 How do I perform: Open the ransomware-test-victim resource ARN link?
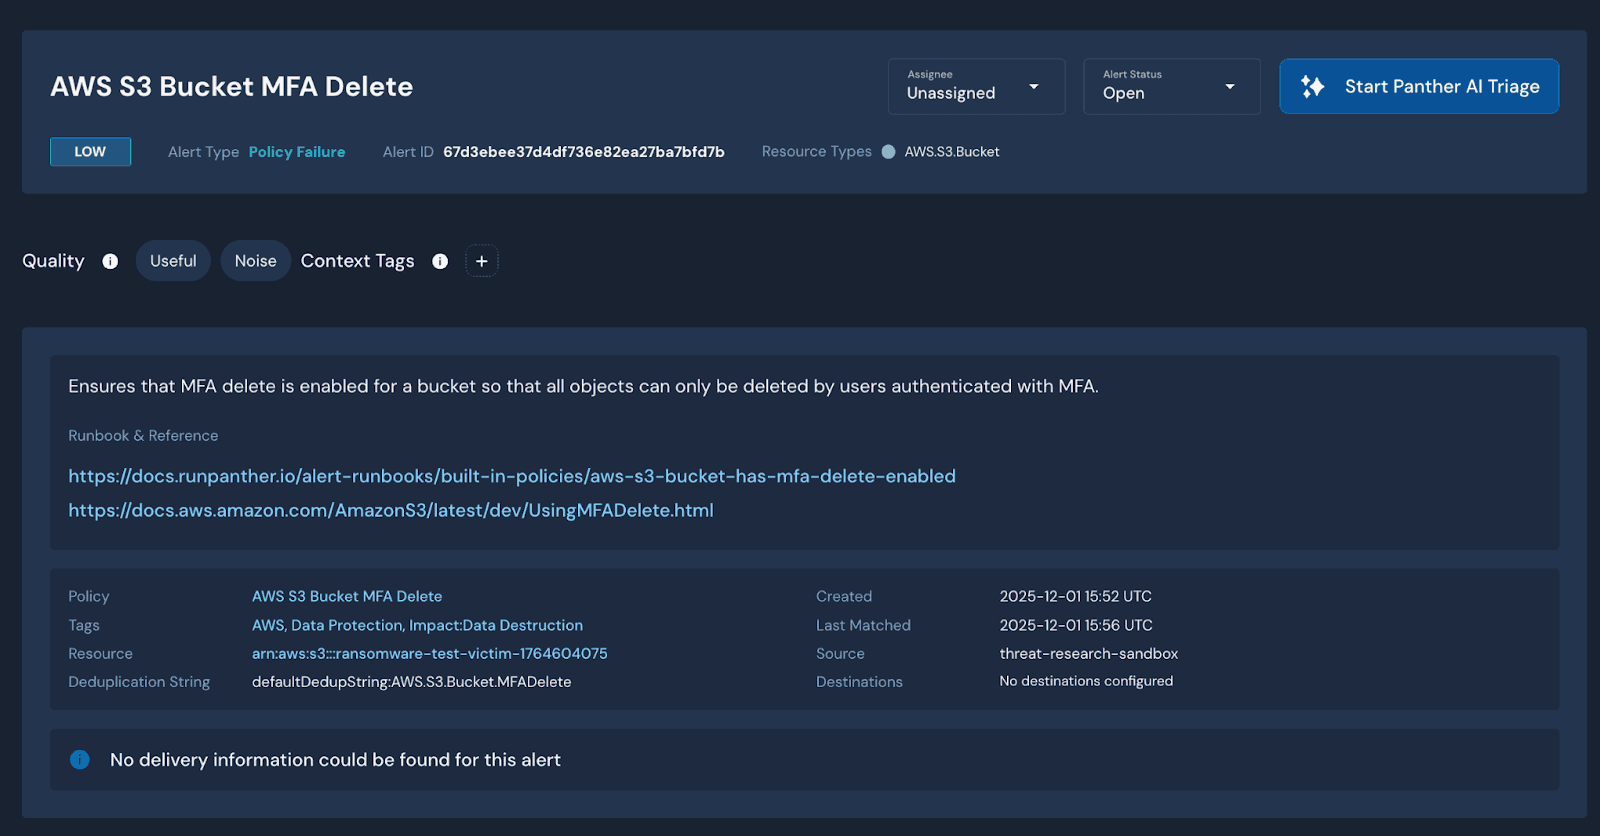[430, 653]
